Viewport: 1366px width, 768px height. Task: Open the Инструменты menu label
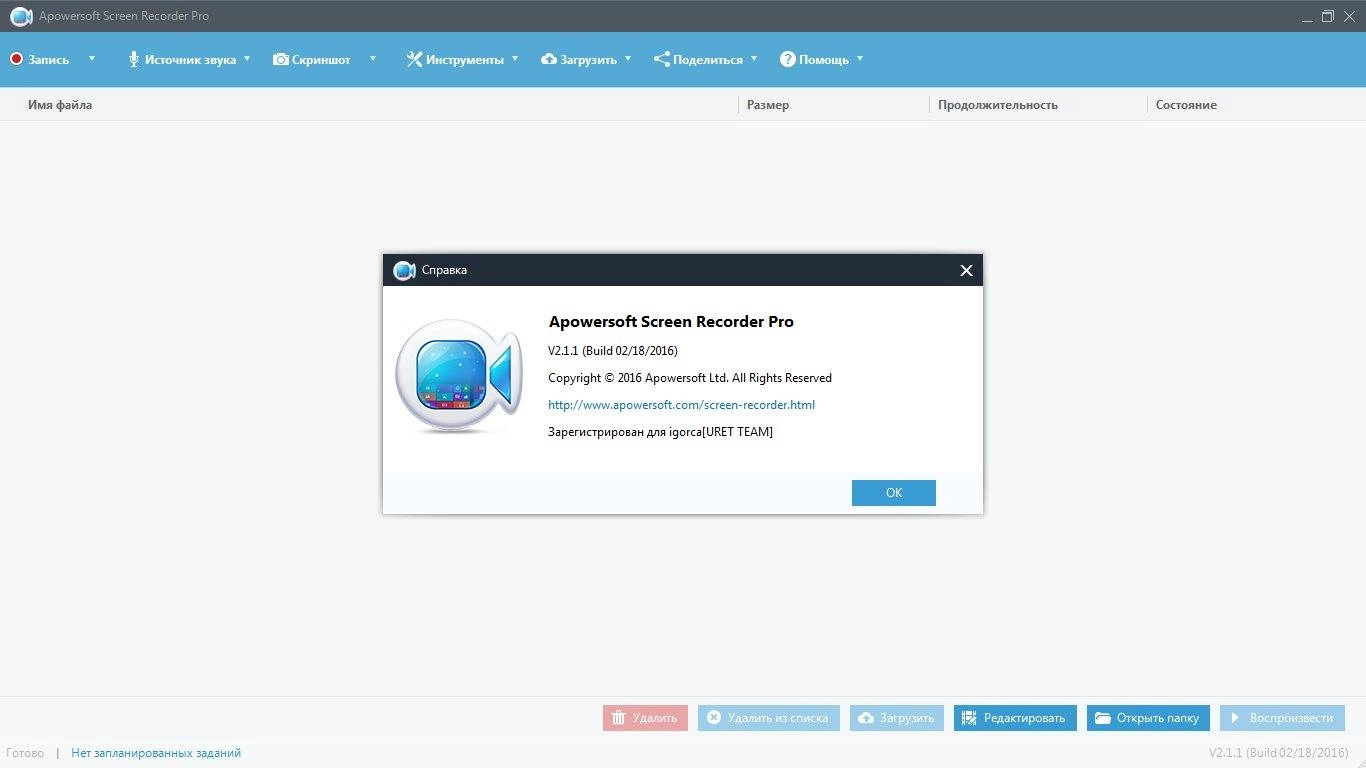(465, 60)
